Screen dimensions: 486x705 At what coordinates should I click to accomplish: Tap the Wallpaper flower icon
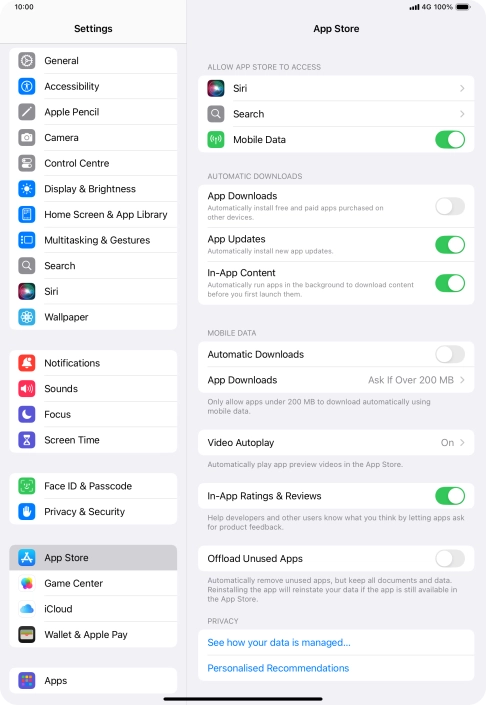coord(27,317)
